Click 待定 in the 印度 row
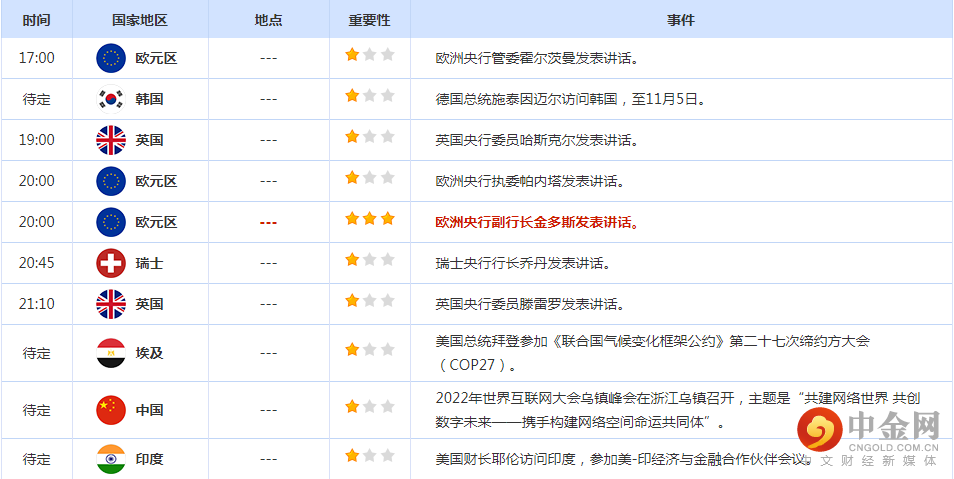Viewport: 954px width, 479px height. coord(37,459)
